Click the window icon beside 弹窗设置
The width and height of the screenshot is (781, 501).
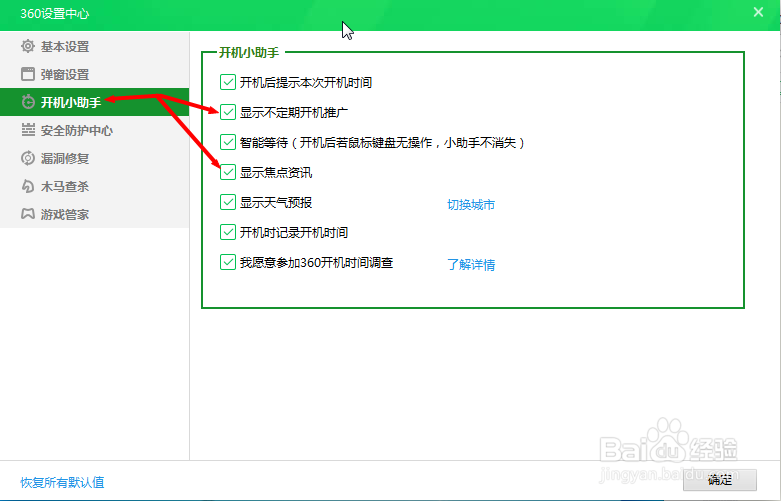[x=28, y=74]
